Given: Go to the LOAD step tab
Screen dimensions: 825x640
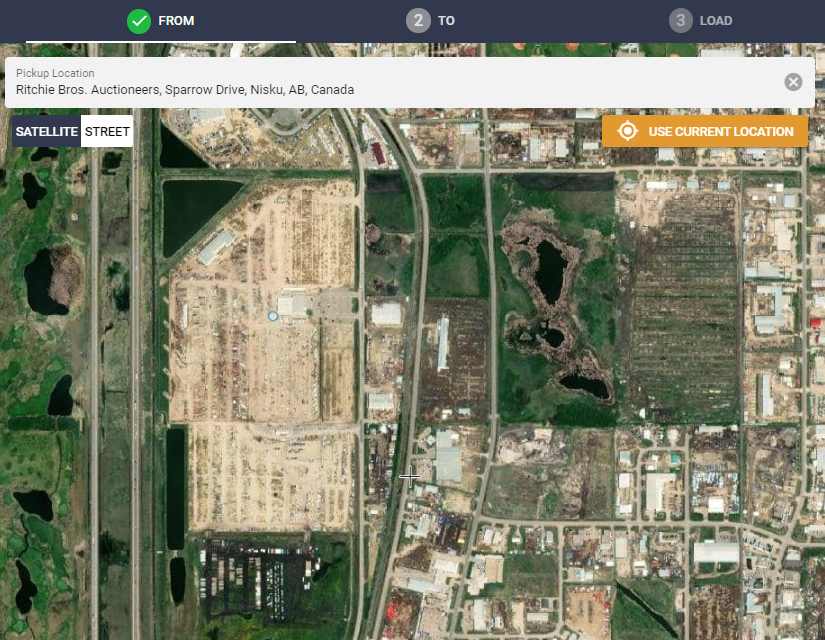Looking at the screenshot, I should 700,21.
